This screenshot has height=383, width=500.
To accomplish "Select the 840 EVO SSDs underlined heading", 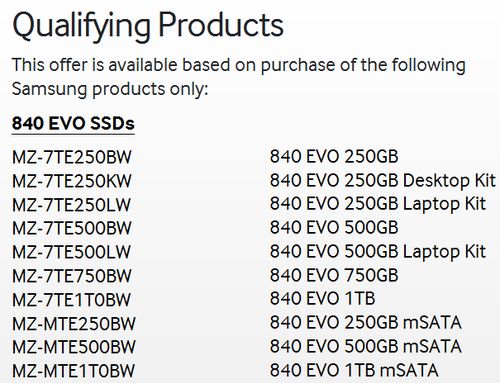I will (73, 124).
